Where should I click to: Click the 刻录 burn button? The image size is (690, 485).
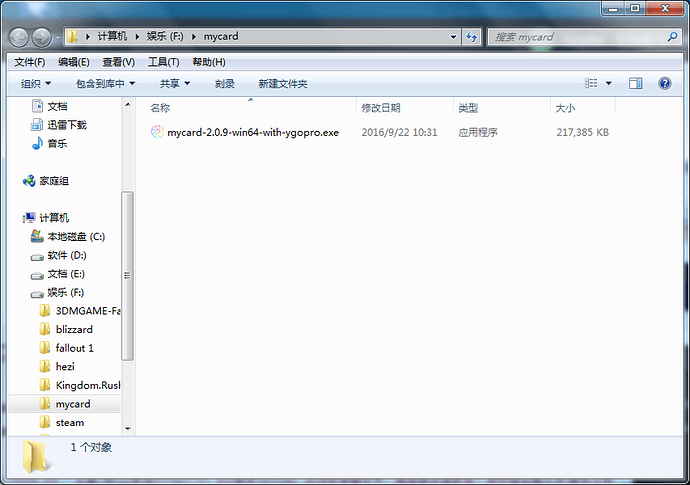(x=225, y=84)
